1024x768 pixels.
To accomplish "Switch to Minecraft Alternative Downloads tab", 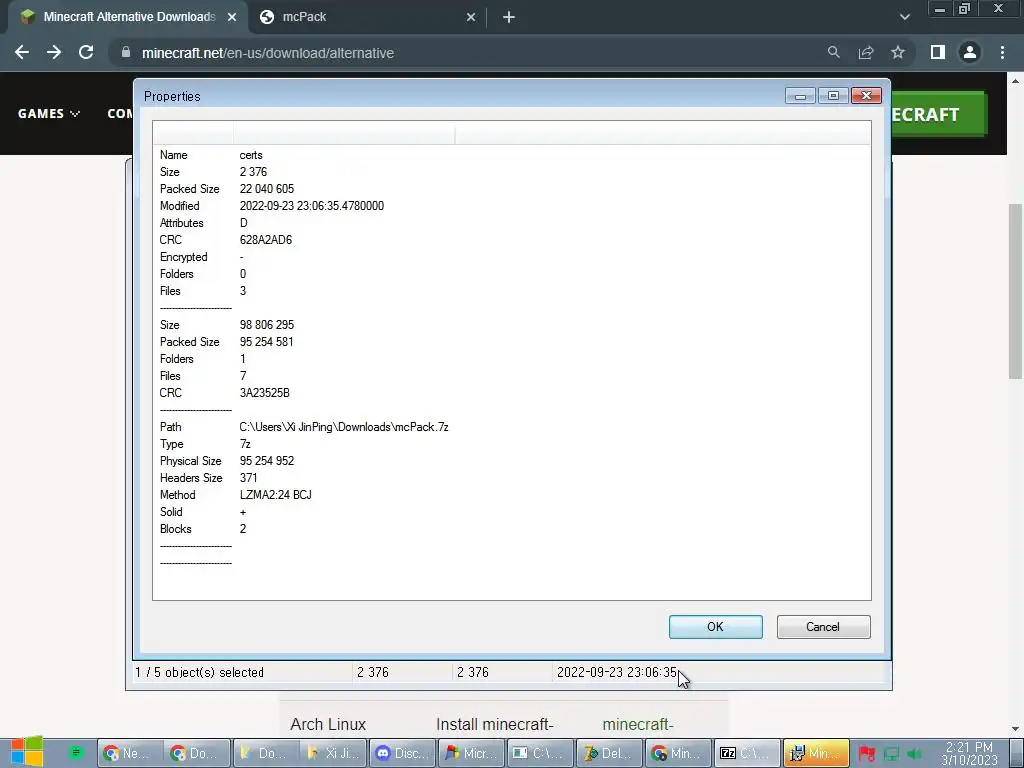I will 128,17.
